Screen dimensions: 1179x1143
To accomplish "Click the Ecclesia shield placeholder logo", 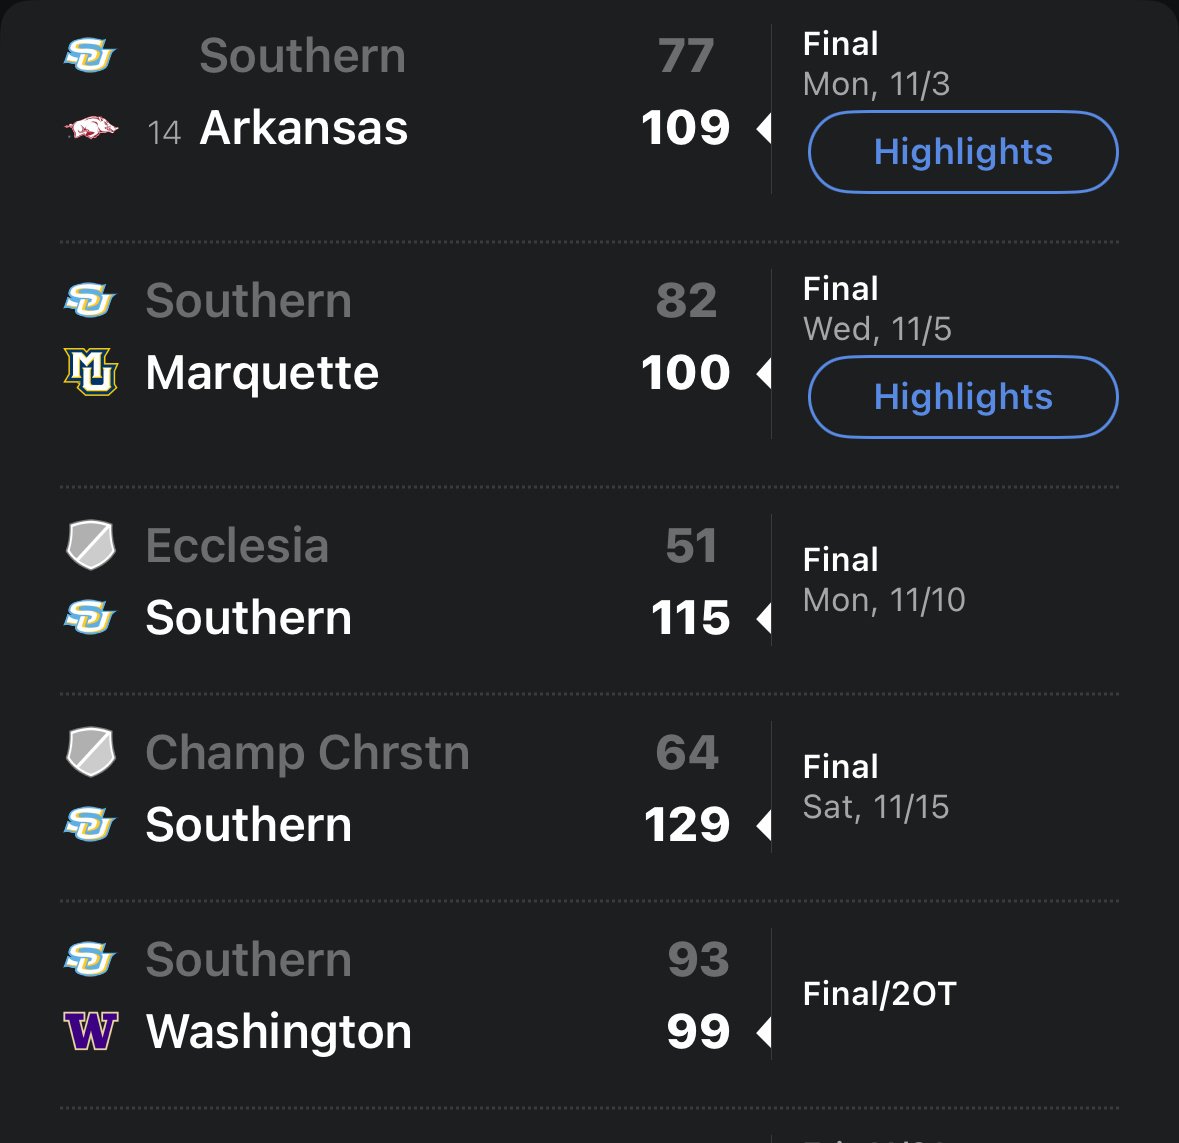I will coord(91,545).
